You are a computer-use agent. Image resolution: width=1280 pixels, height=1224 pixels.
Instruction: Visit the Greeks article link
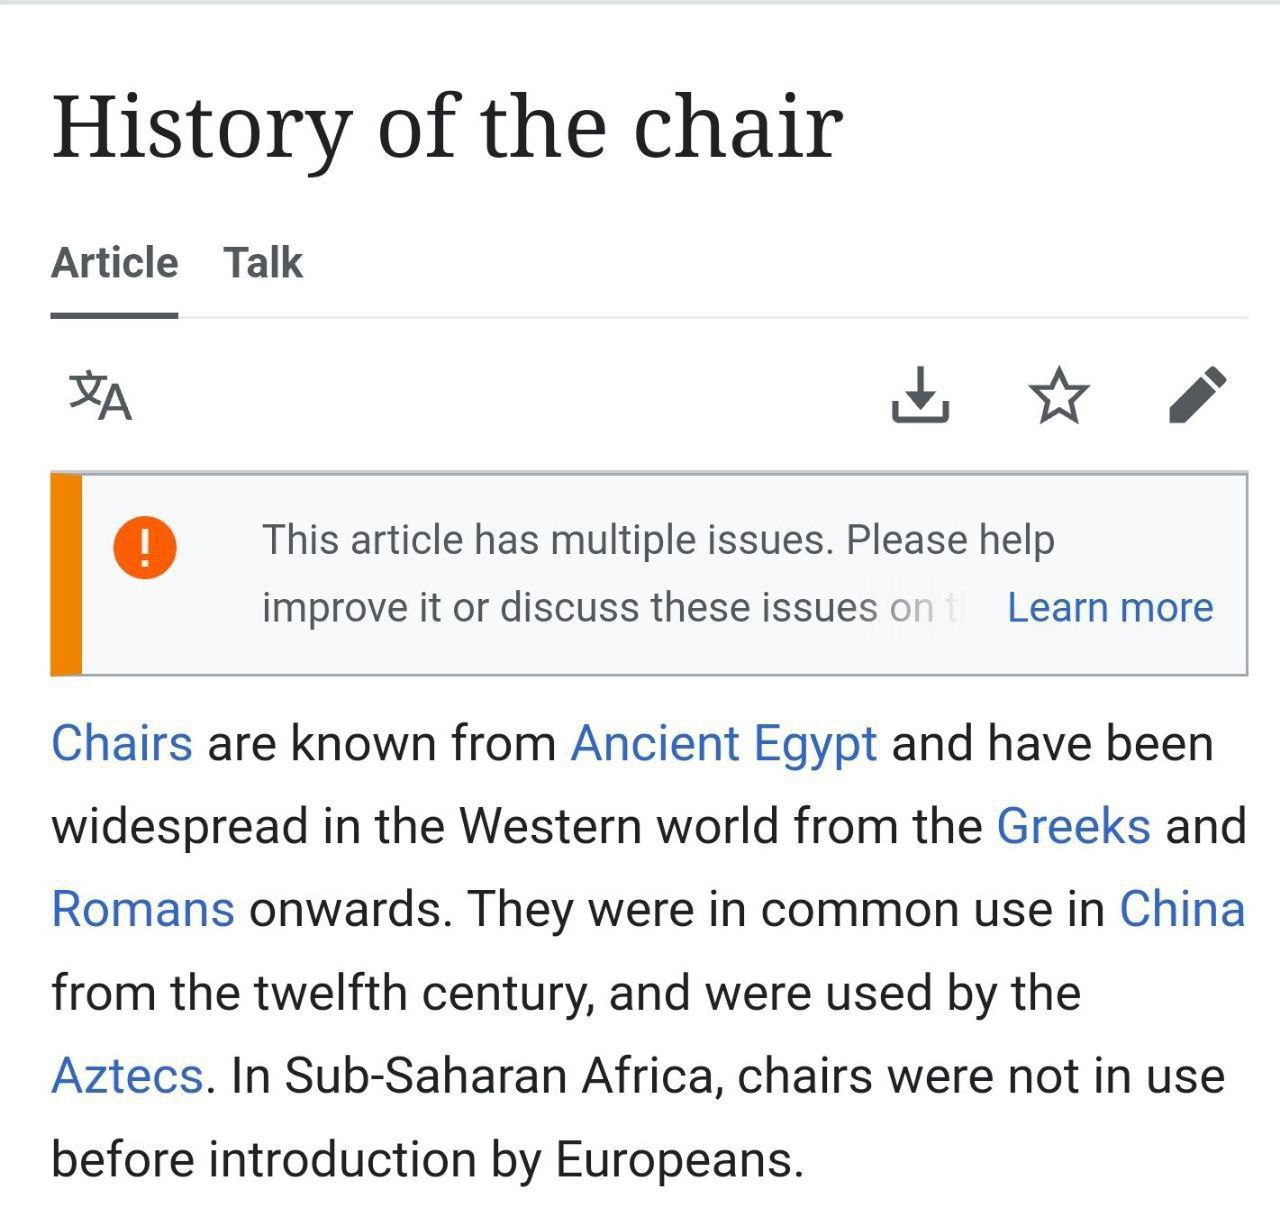[x=1074, y=827]
